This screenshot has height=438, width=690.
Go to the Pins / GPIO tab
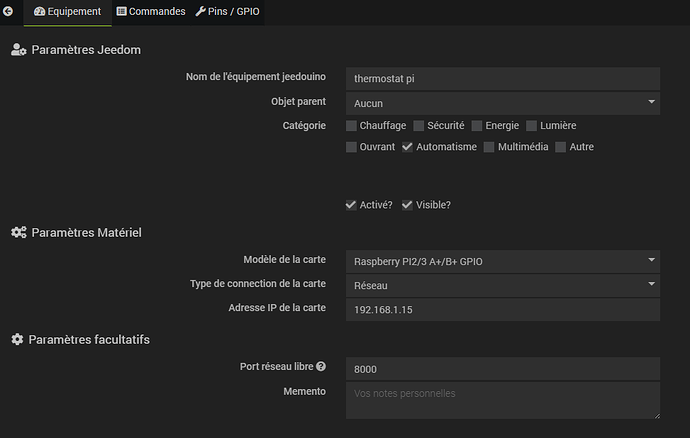click(227, 12)
